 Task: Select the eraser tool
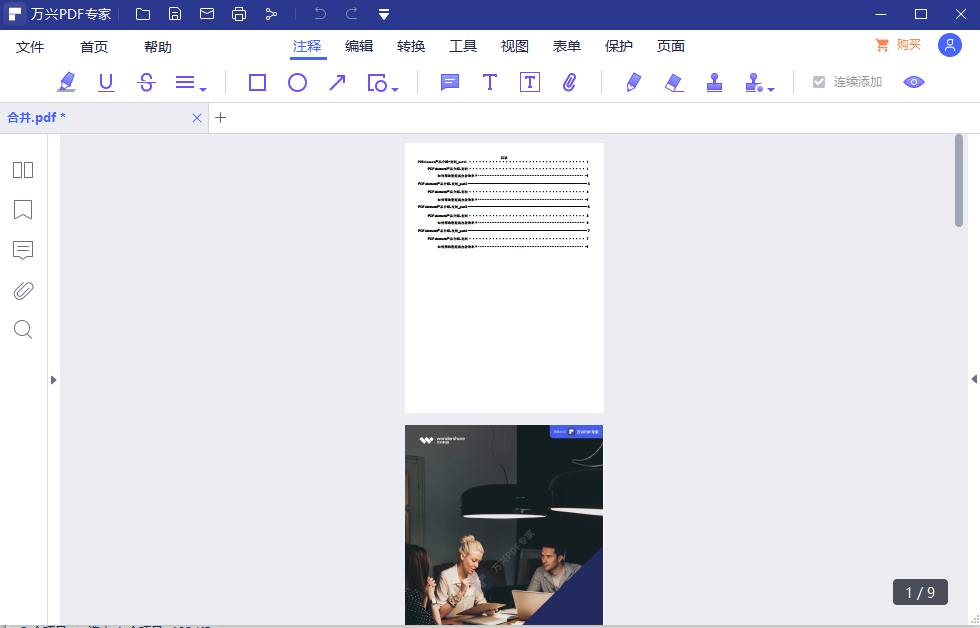pos(674,82)
